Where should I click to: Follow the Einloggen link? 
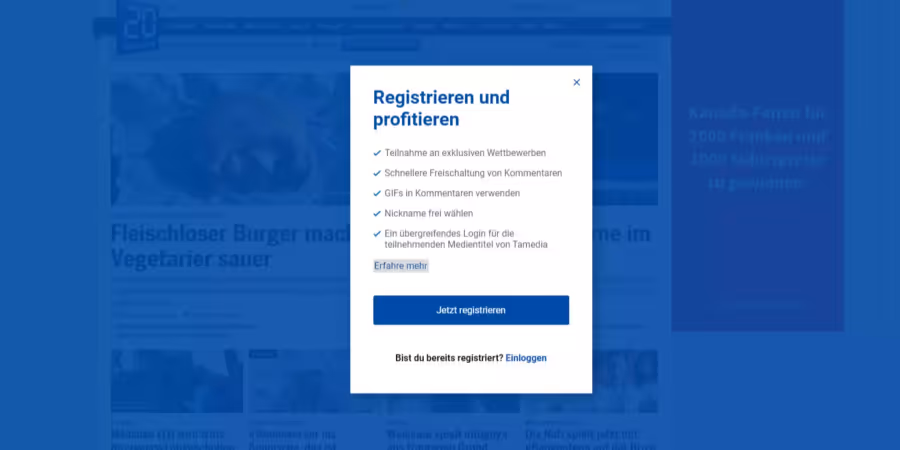(526, 358)
